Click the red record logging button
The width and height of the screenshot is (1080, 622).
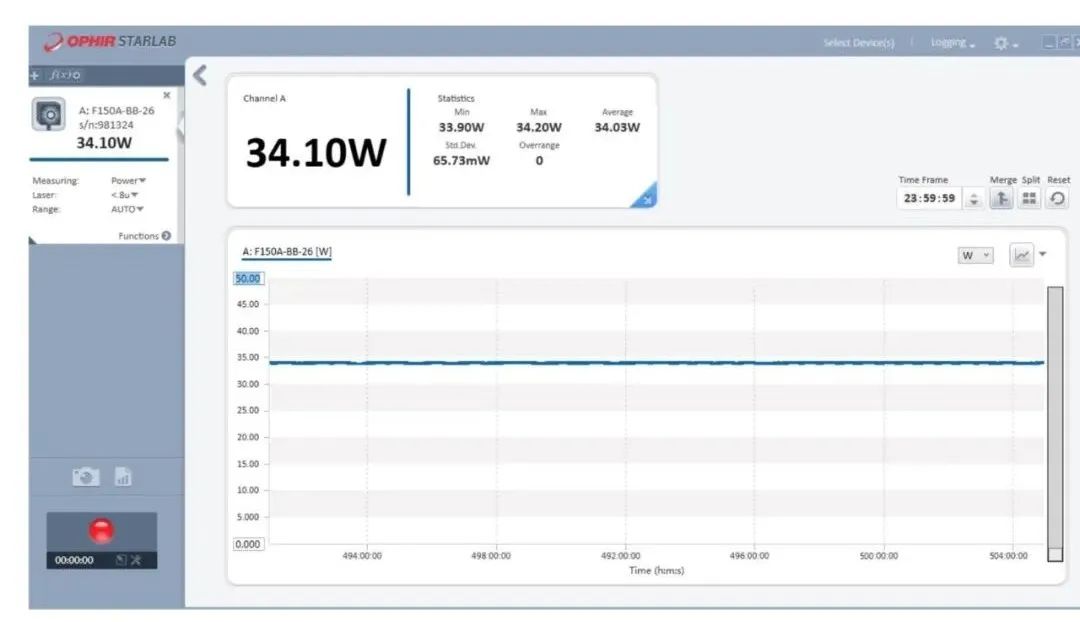[101, 530]
